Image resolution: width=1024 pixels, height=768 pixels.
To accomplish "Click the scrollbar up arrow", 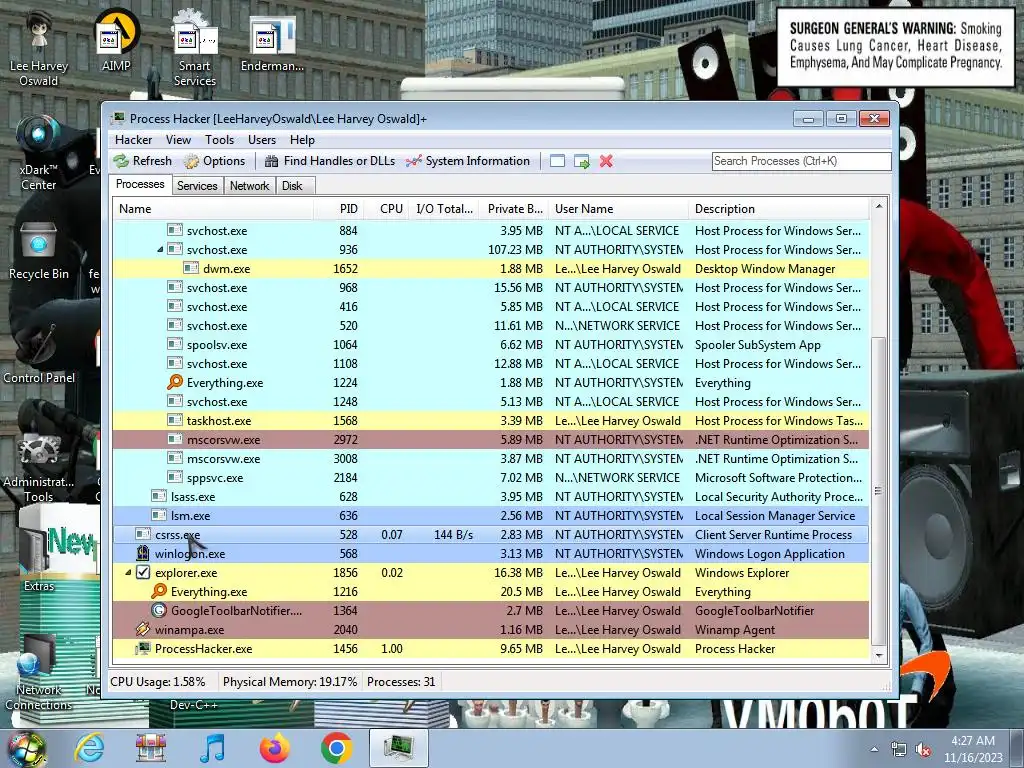I will [878, 206].
